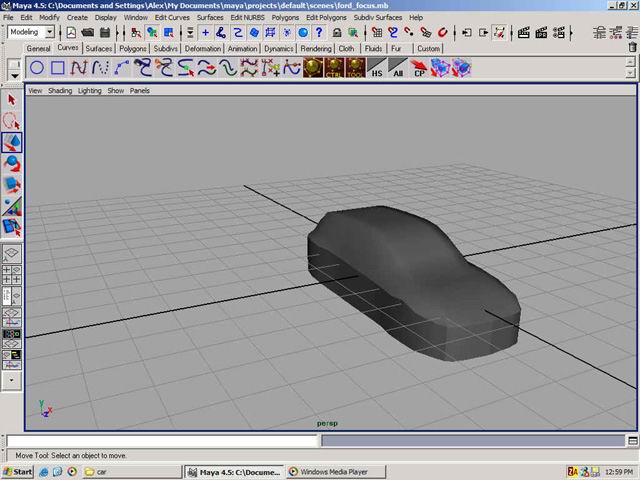Expand the layout options arrow below toolbox
640x480 pixels.
tap(12, 380)
